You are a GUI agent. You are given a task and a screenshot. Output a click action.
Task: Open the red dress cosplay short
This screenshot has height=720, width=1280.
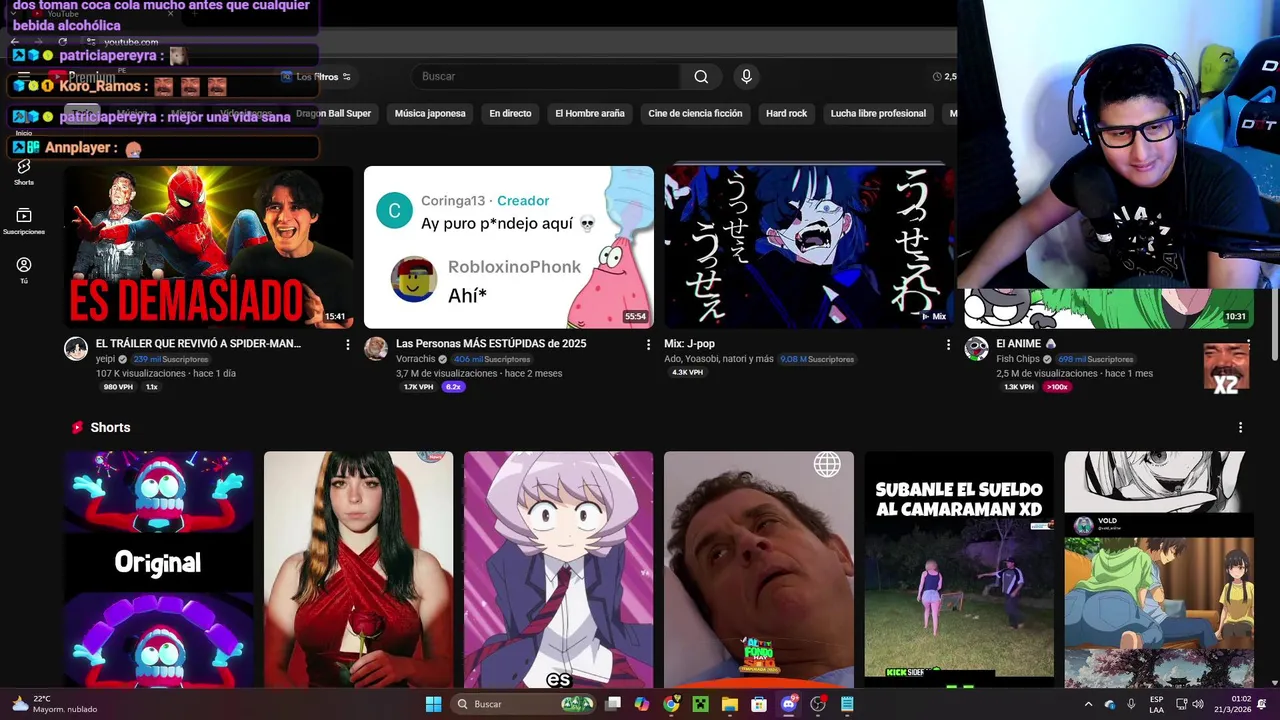click(x=358, y=569)
